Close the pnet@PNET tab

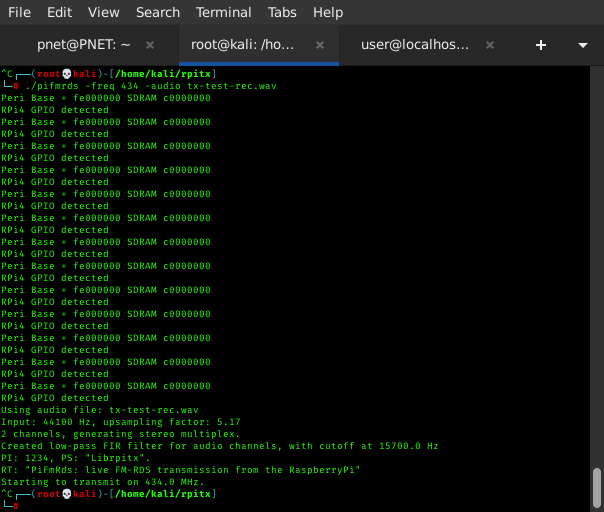pos(150,45)
